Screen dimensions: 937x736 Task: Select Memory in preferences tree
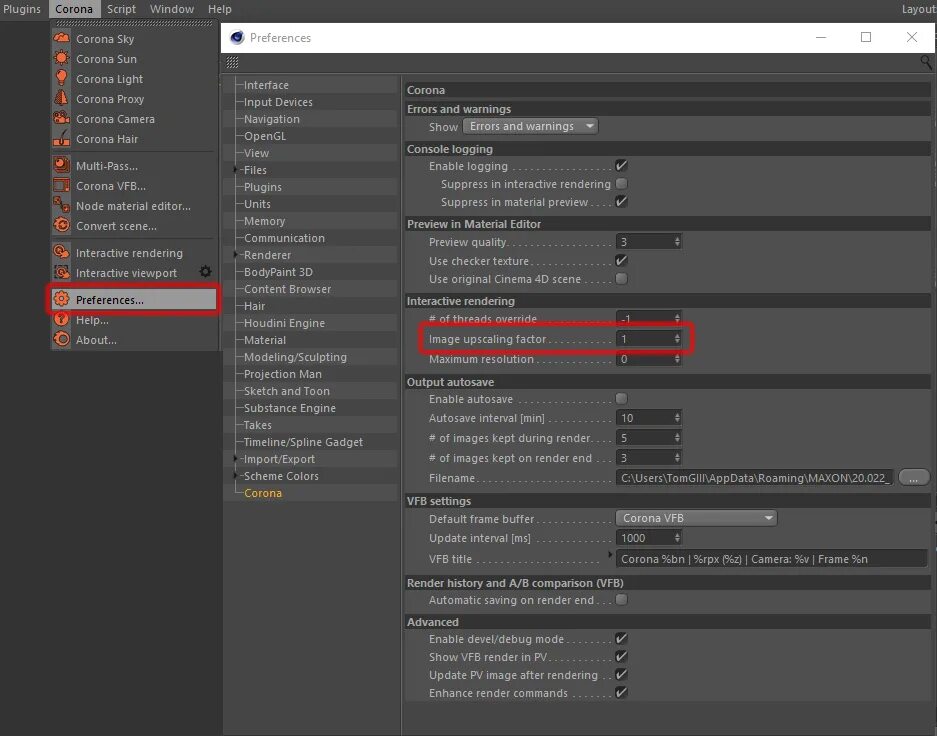264,221
